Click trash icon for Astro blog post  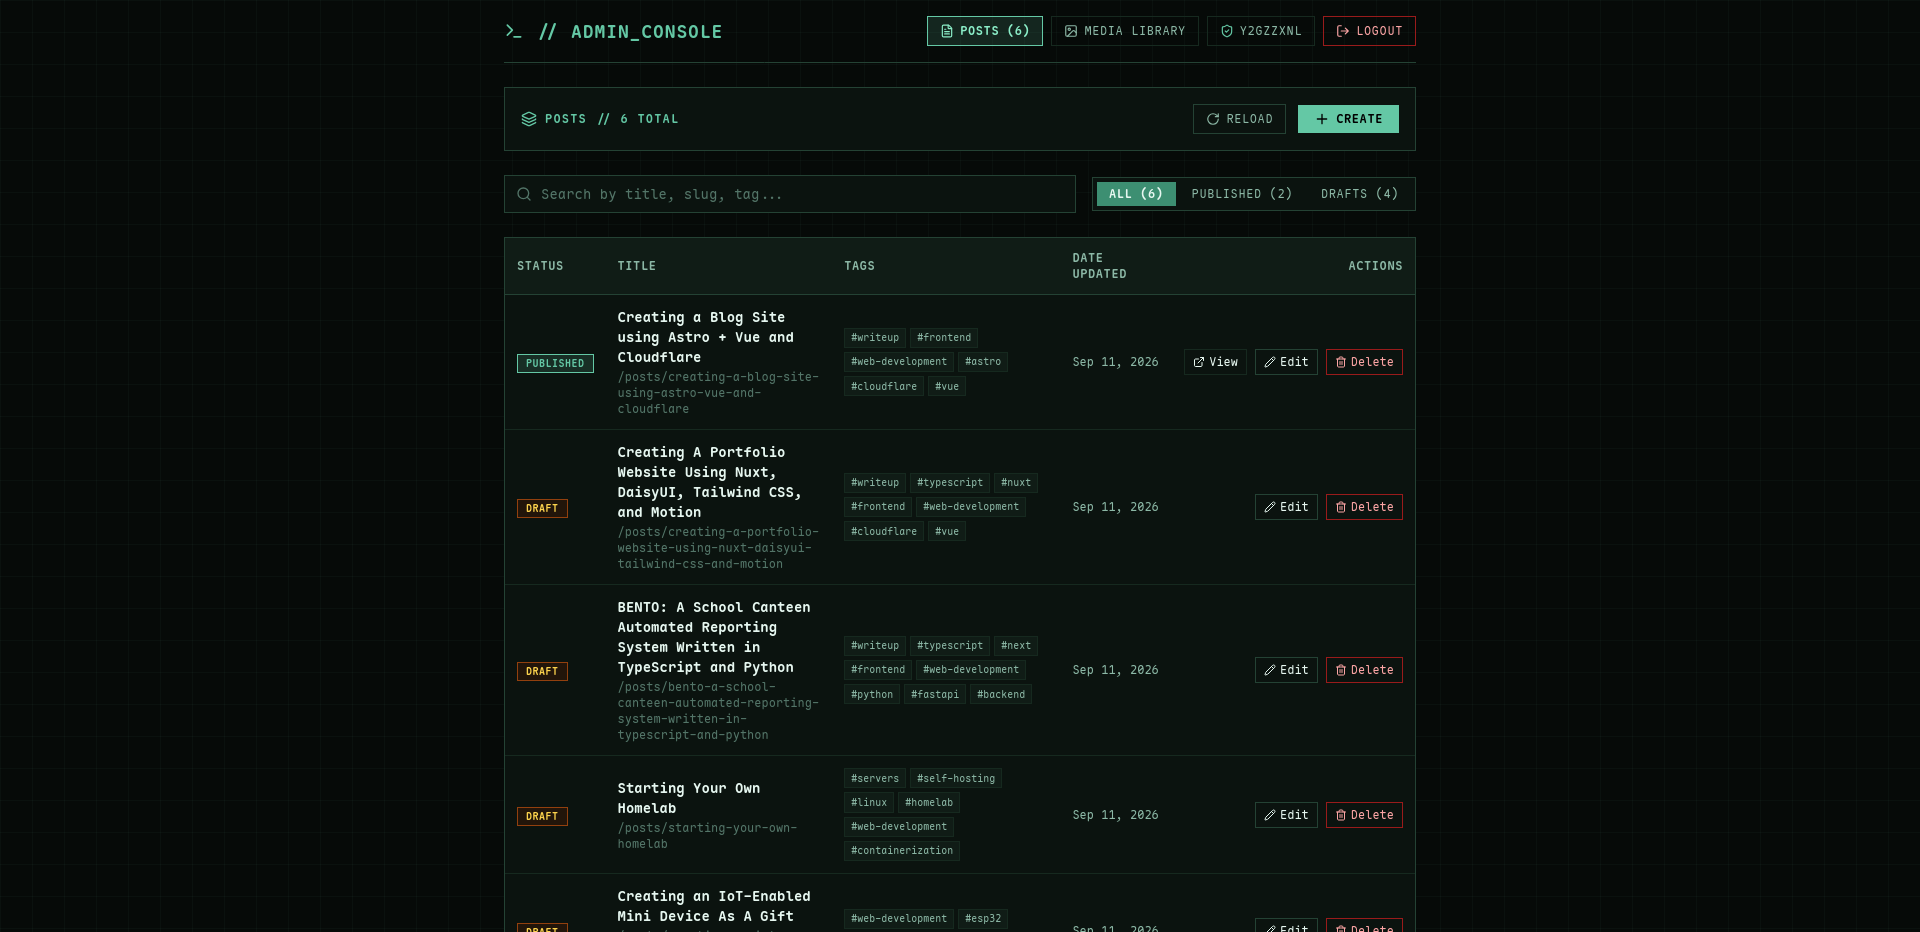pos(1341,362)
